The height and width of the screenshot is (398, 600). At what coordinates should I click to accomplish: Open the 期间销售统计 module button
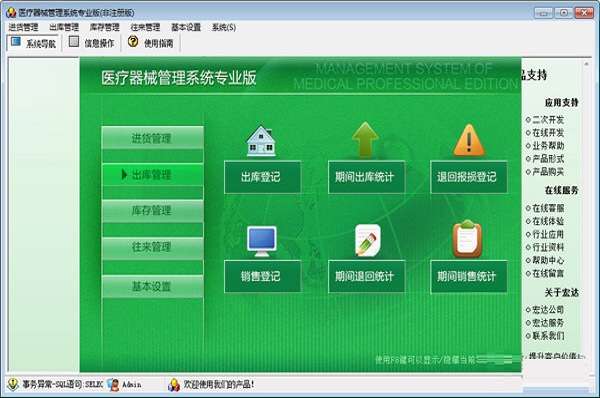click(469, 276)
